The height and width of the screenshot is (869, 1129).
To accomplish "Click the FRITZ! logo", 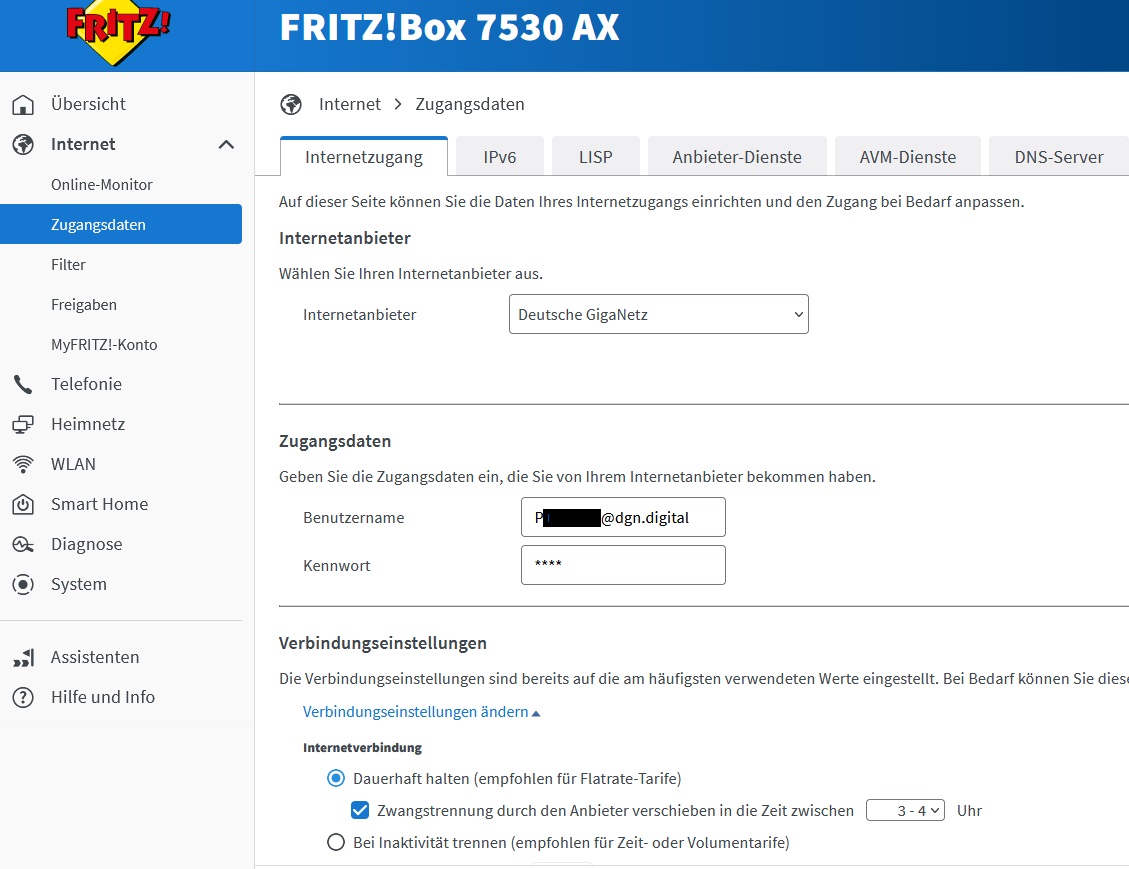I will click(117, 32).
